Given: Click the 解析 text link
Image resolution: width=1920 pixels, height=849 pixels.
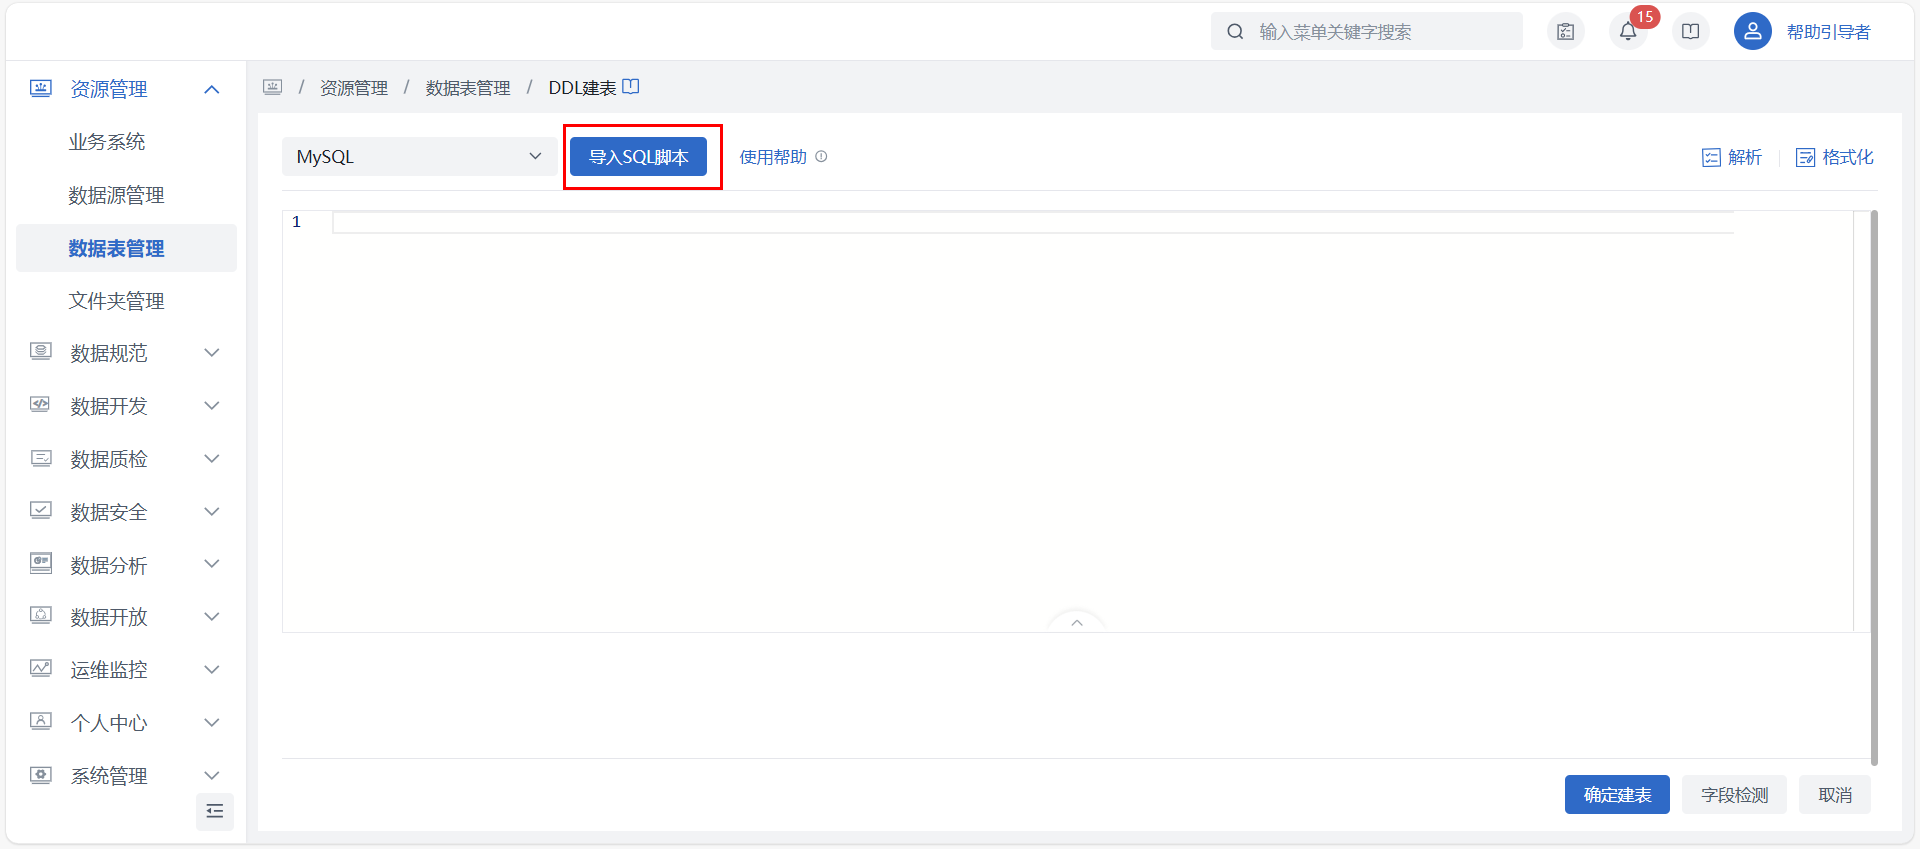Looking at the screenshot, I should [1745, 157].
